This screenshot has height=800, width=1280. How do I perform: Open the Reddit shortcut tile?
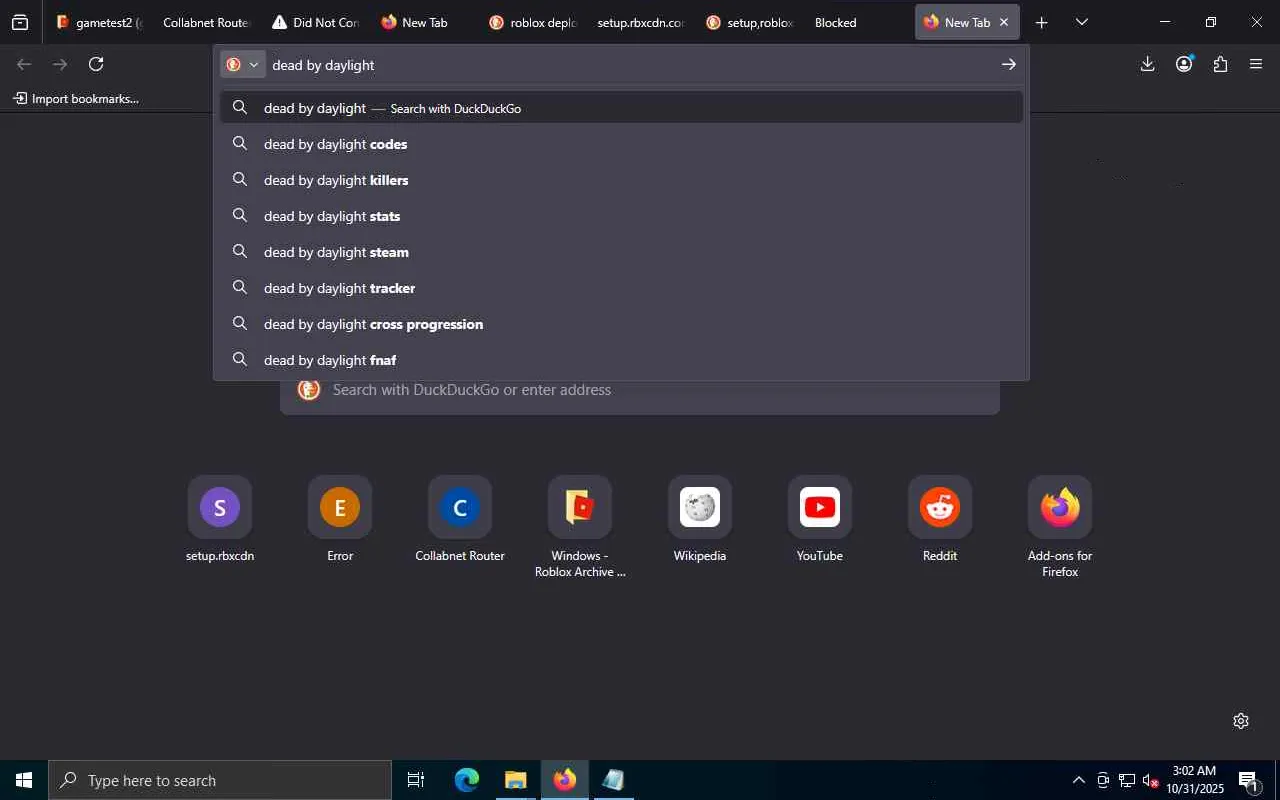(x=940, y=520)
